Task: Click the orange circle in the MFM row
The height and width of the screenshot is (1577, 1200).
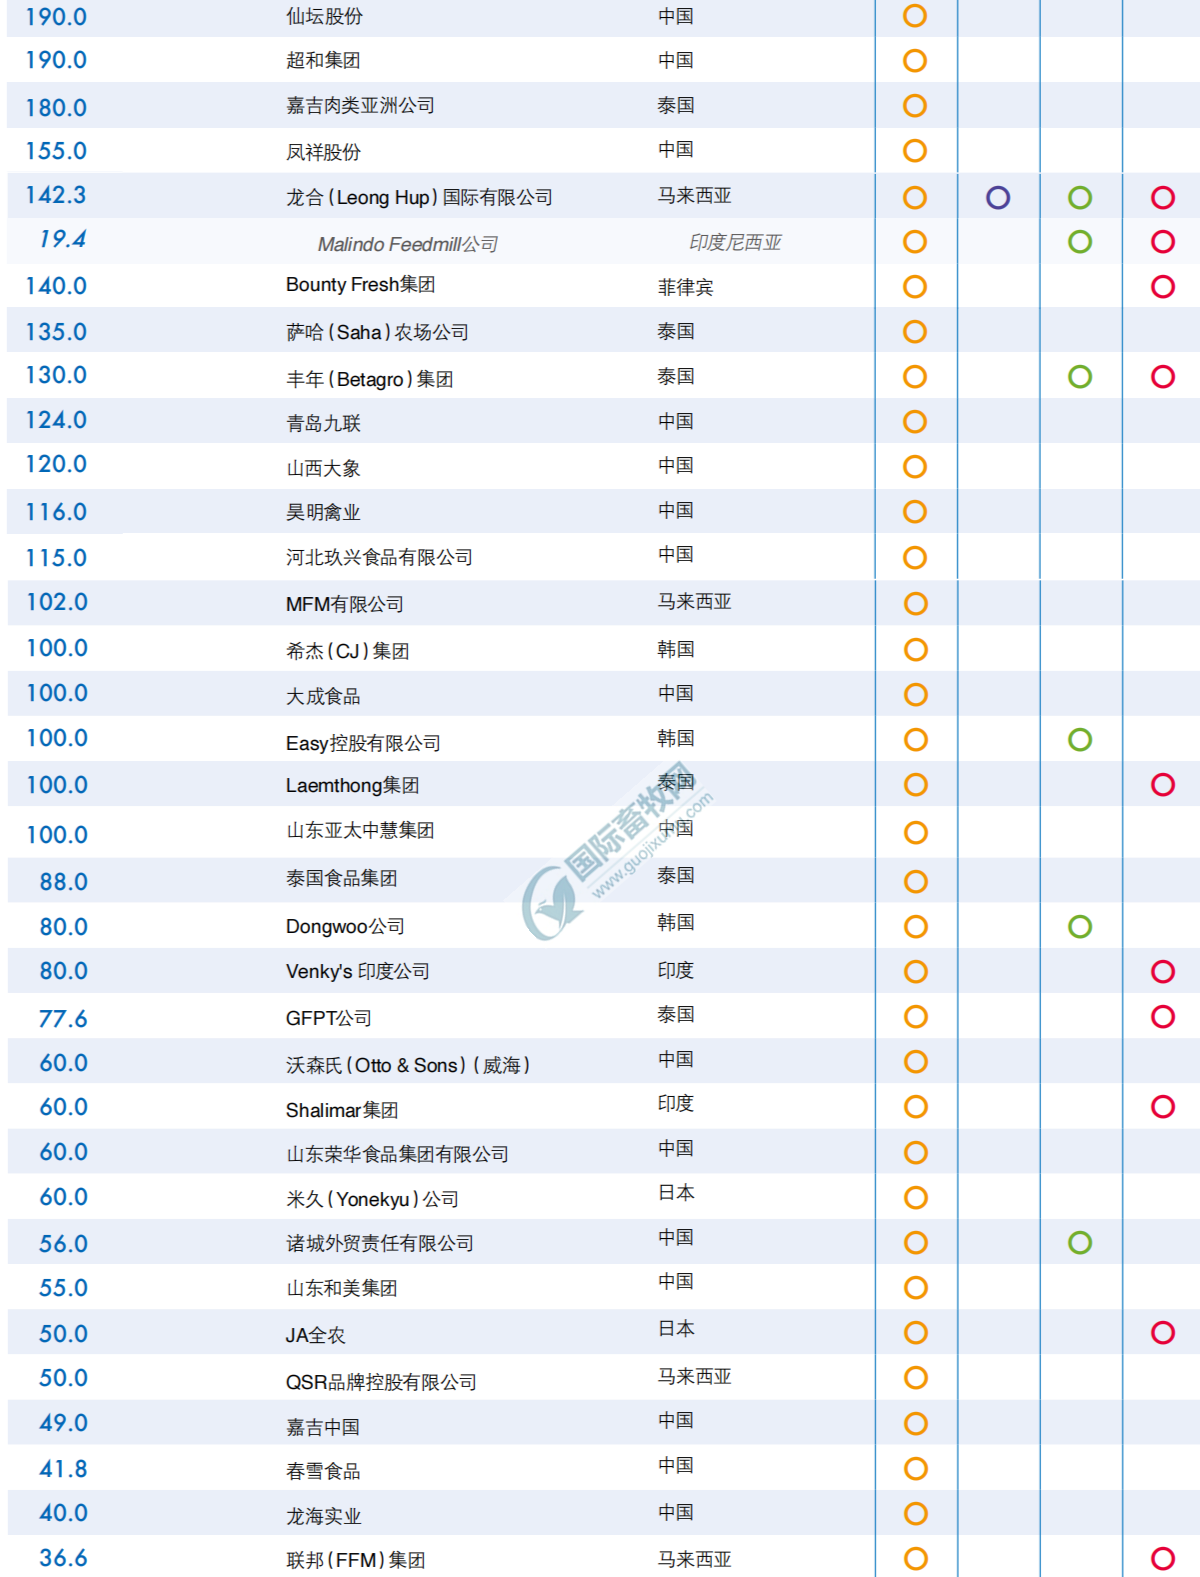Action: [x=915, y=604]
